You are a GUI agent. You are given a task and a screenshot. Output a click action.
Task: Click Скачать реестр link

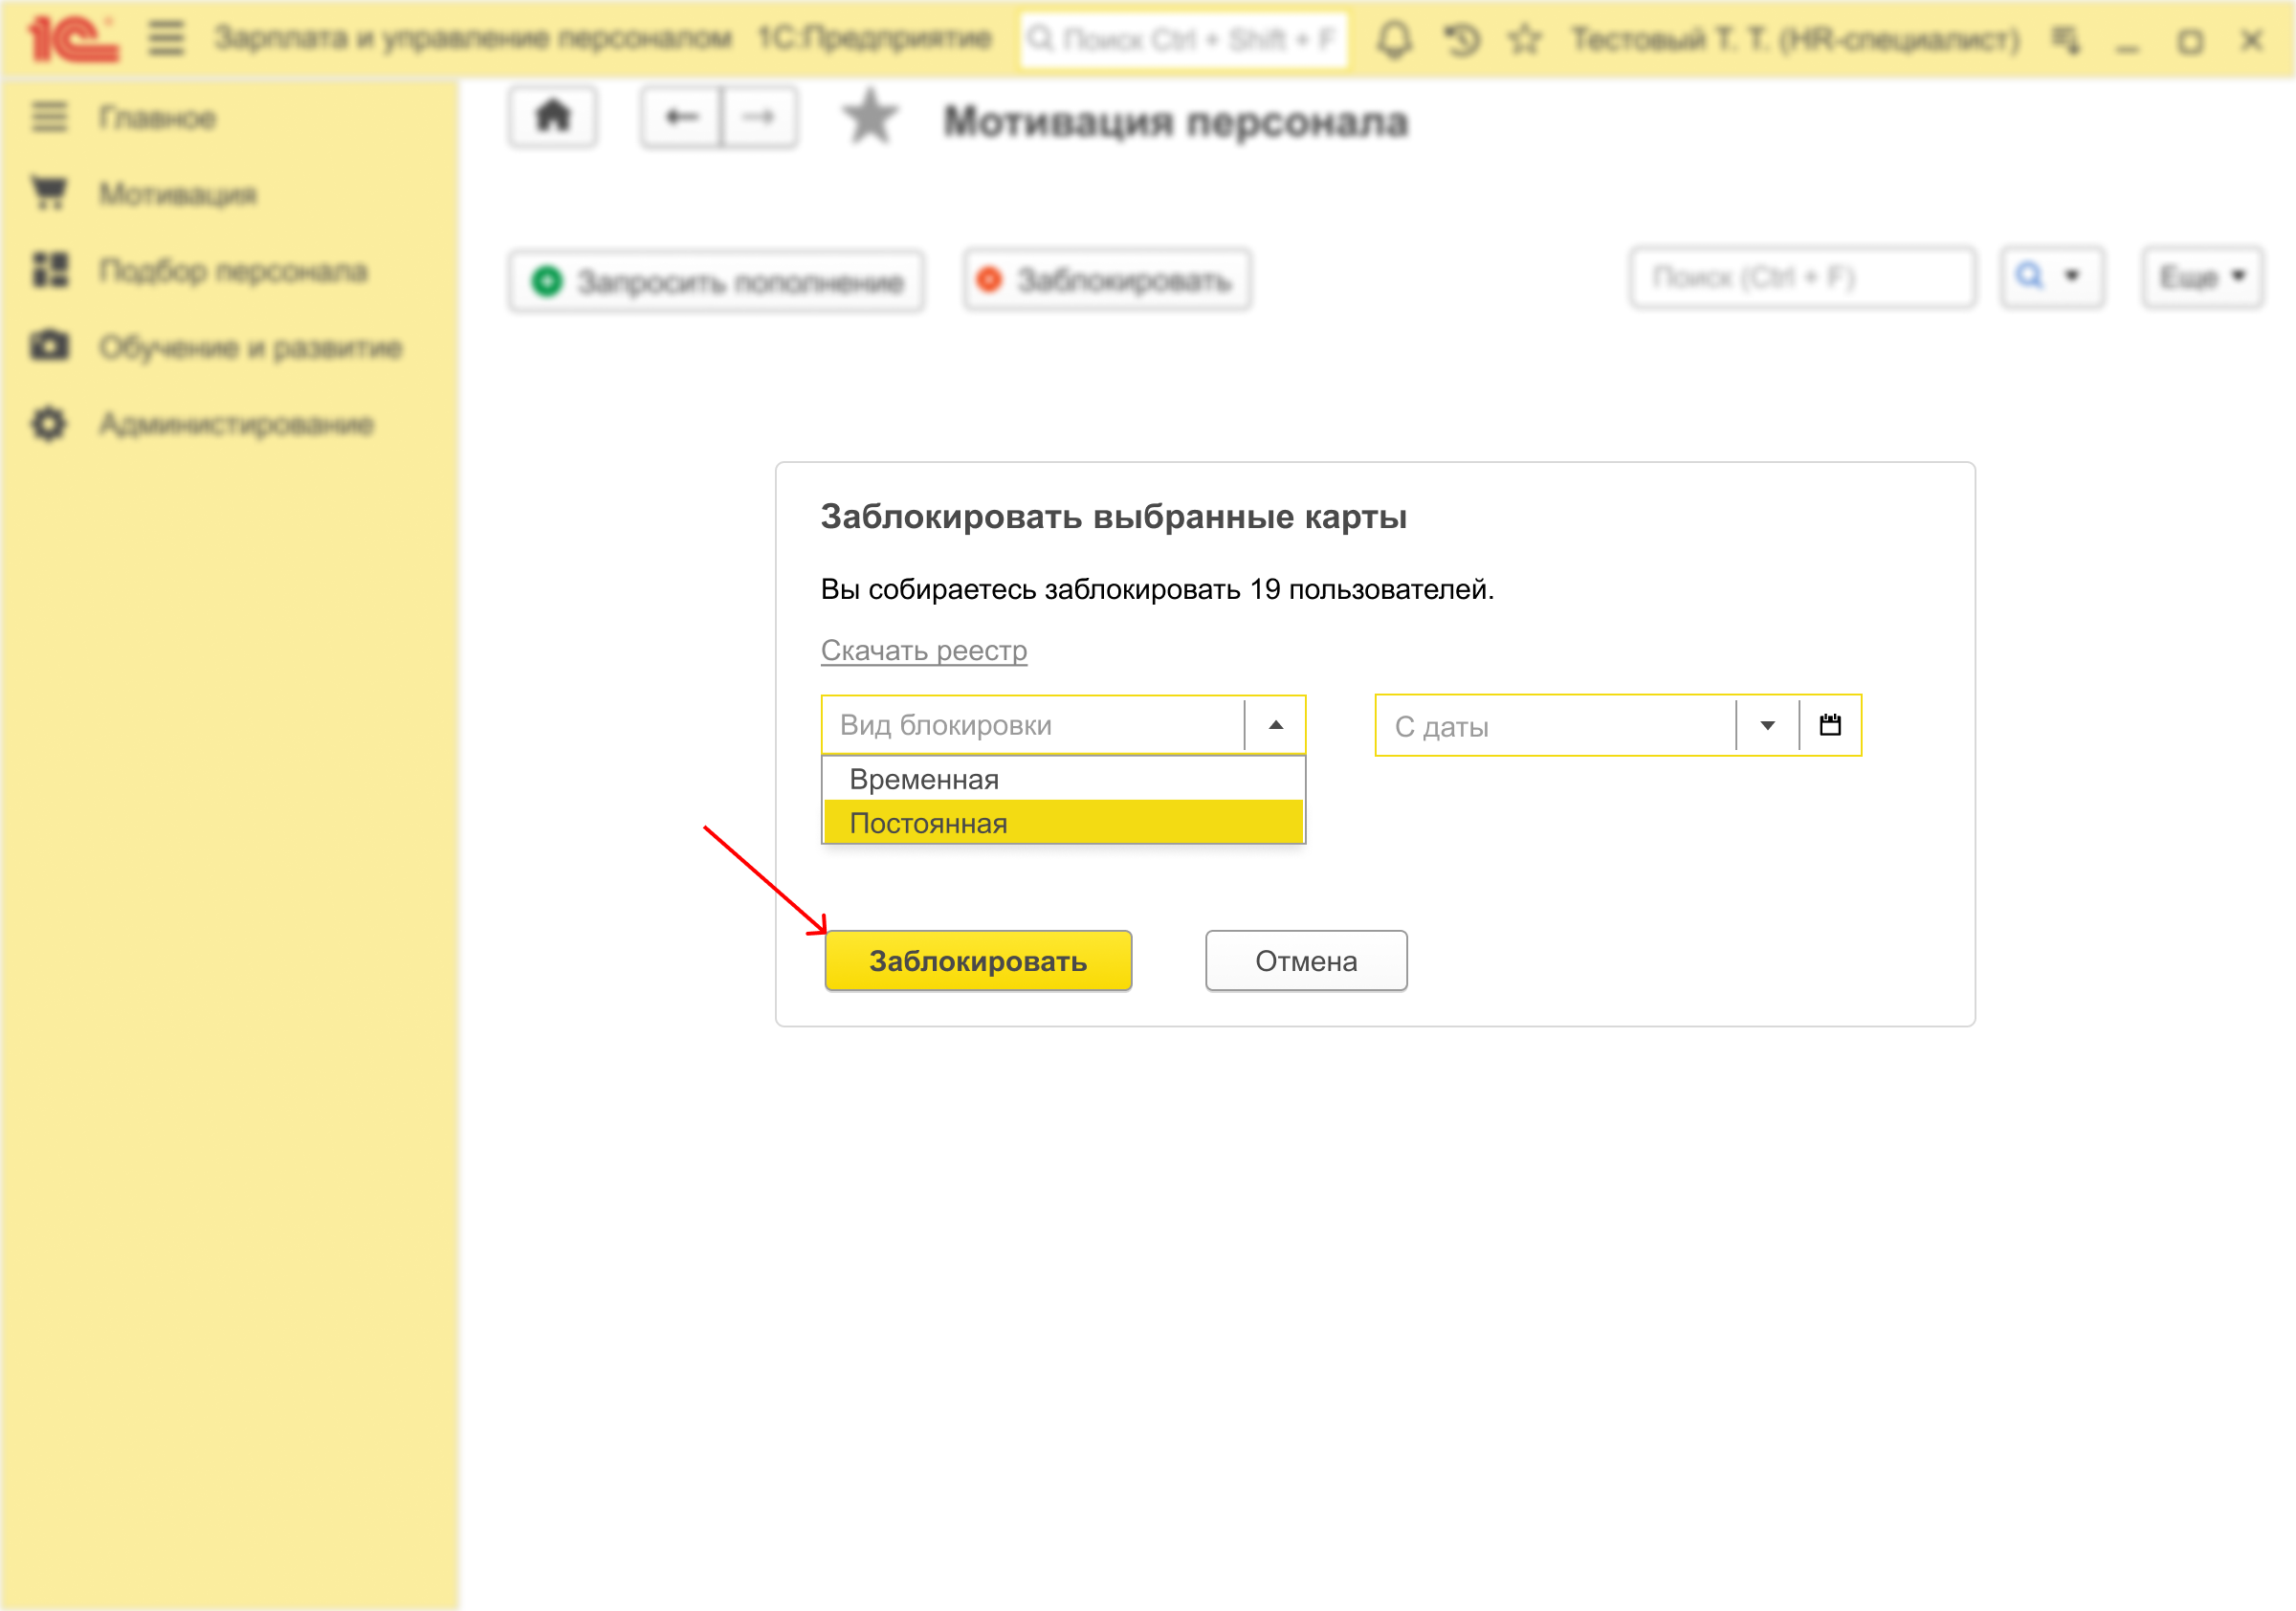(x=923, y=651)
